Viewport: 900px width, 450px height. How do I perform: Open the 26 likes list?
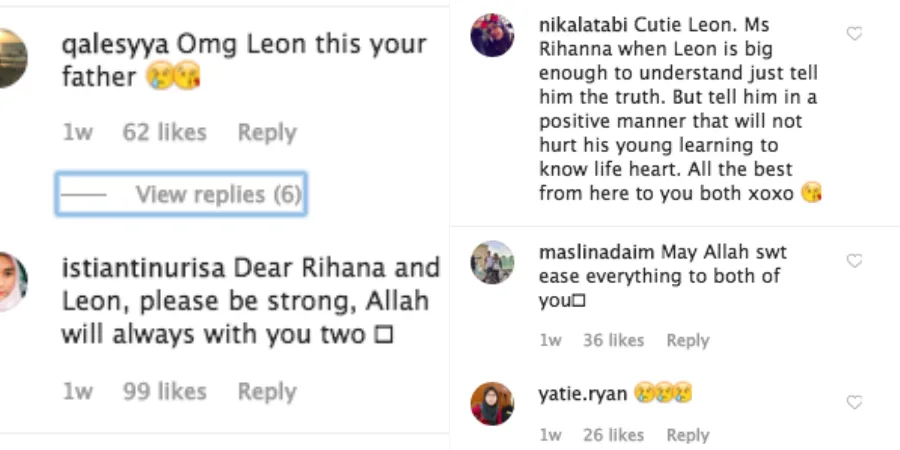pos(613,435)
